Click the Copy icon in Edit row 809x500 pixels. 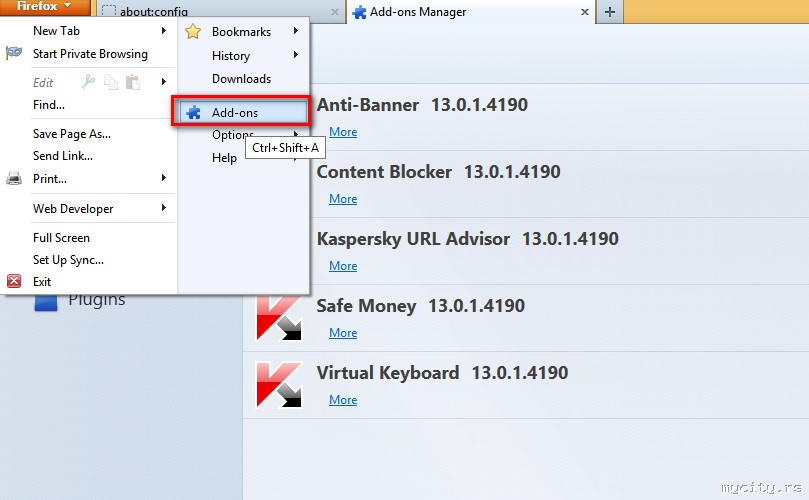(x=111, y=82)
